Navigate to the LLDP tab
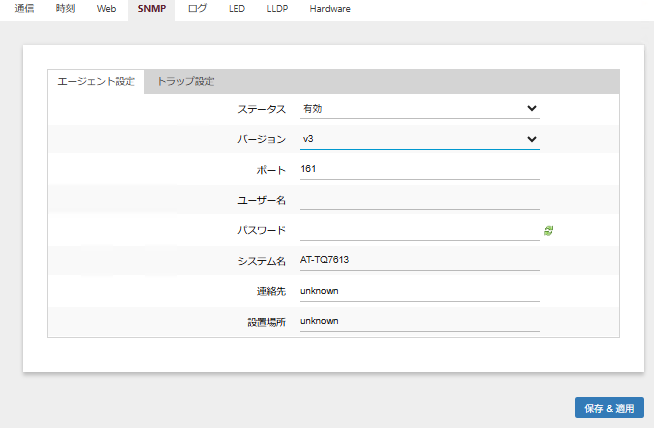This screenshot has height=428, width=654. [x=277, y=9]
